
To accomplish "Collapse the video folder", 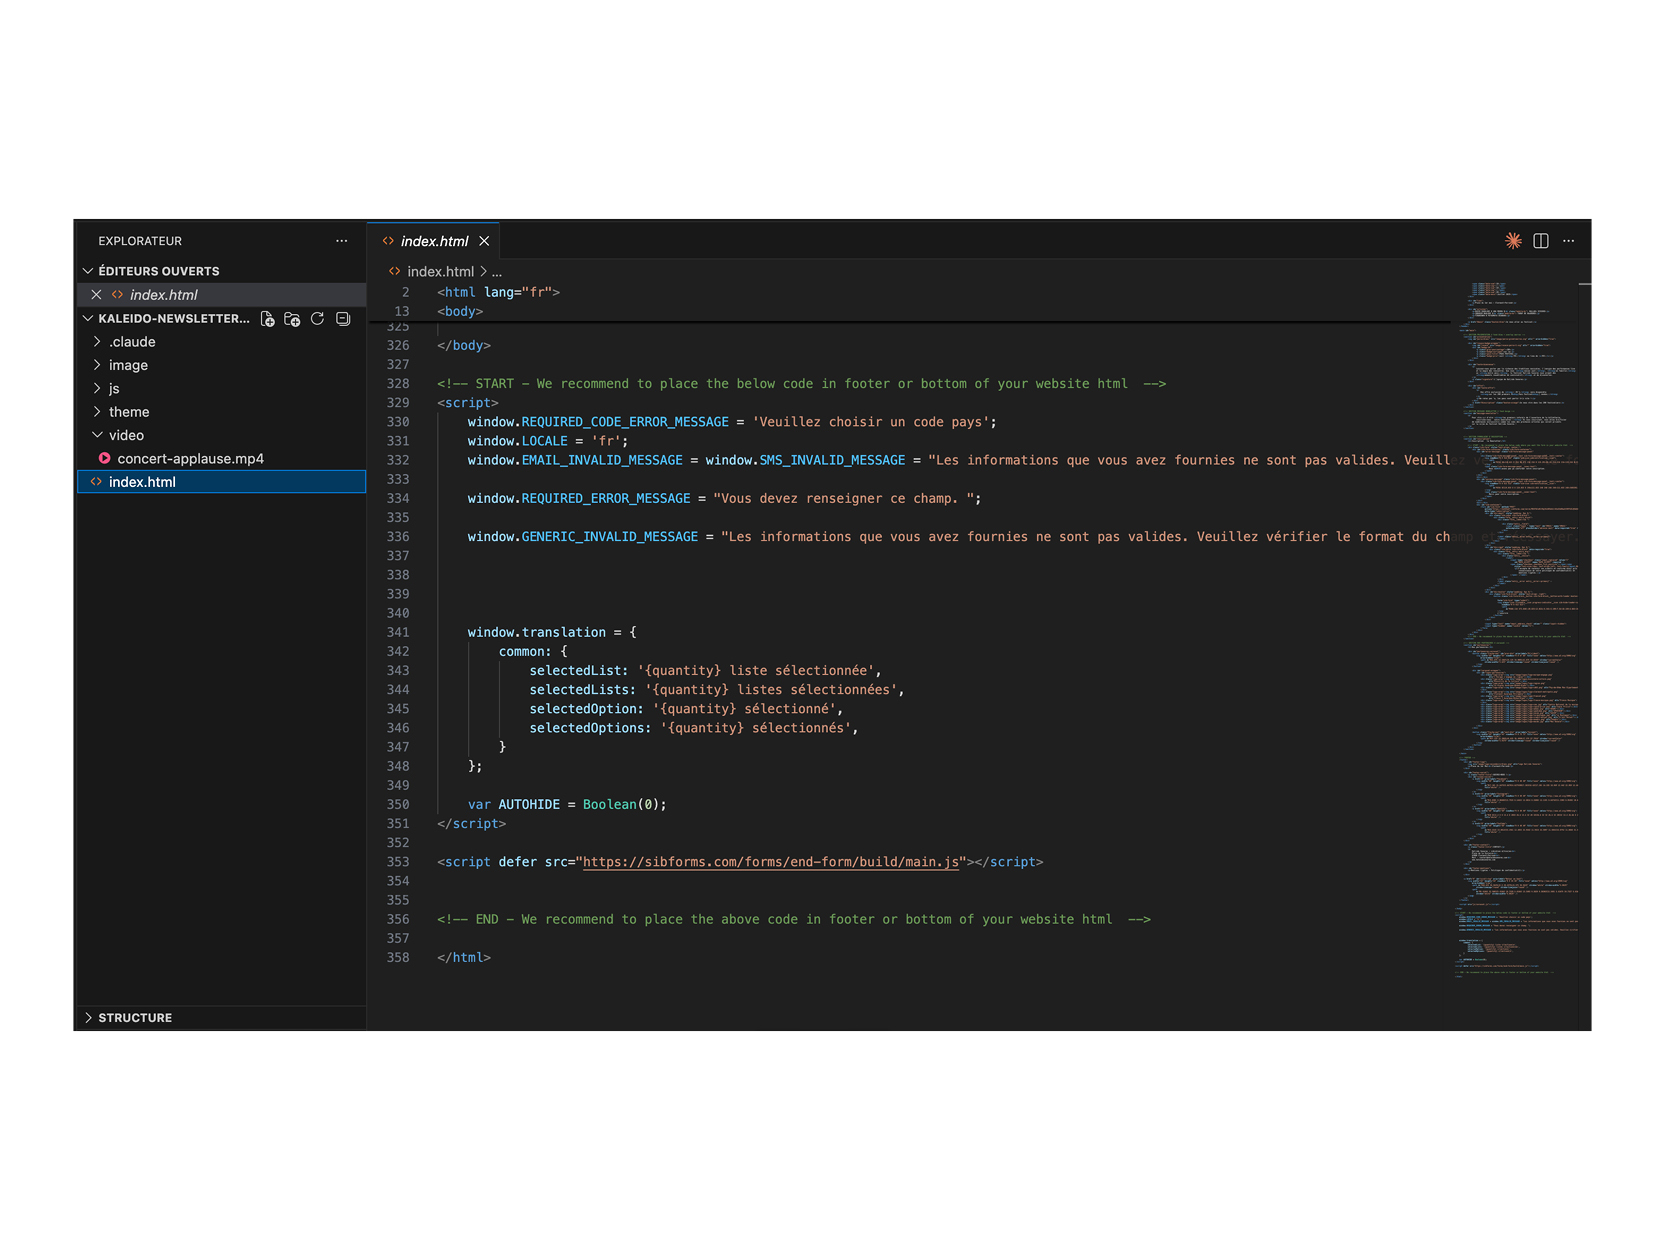I will [97, 435].
